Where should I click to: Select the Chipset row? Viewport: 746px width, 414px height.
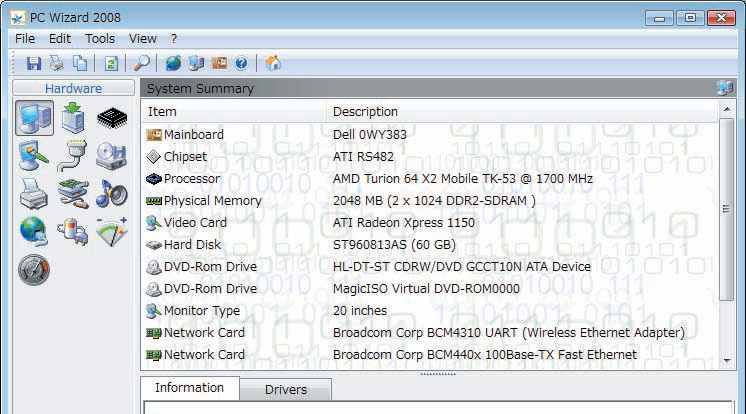click(430, 157)
